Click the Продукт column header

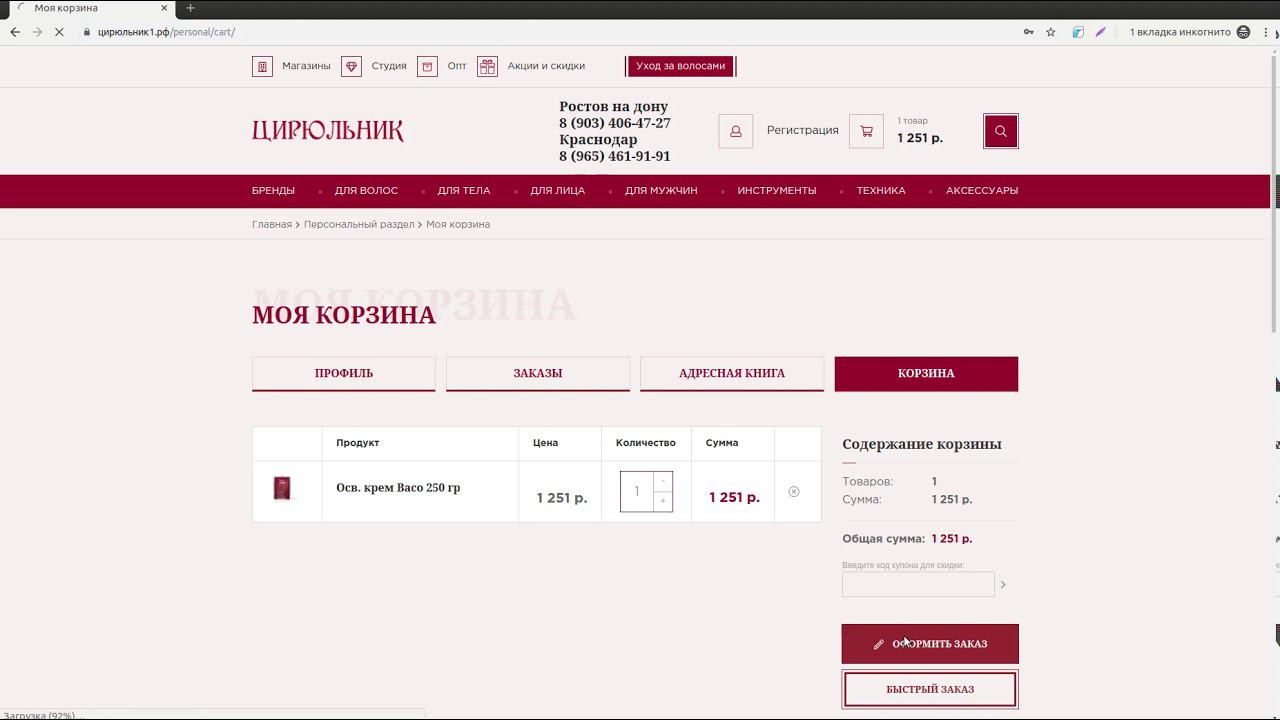click(x=358, y=443)
